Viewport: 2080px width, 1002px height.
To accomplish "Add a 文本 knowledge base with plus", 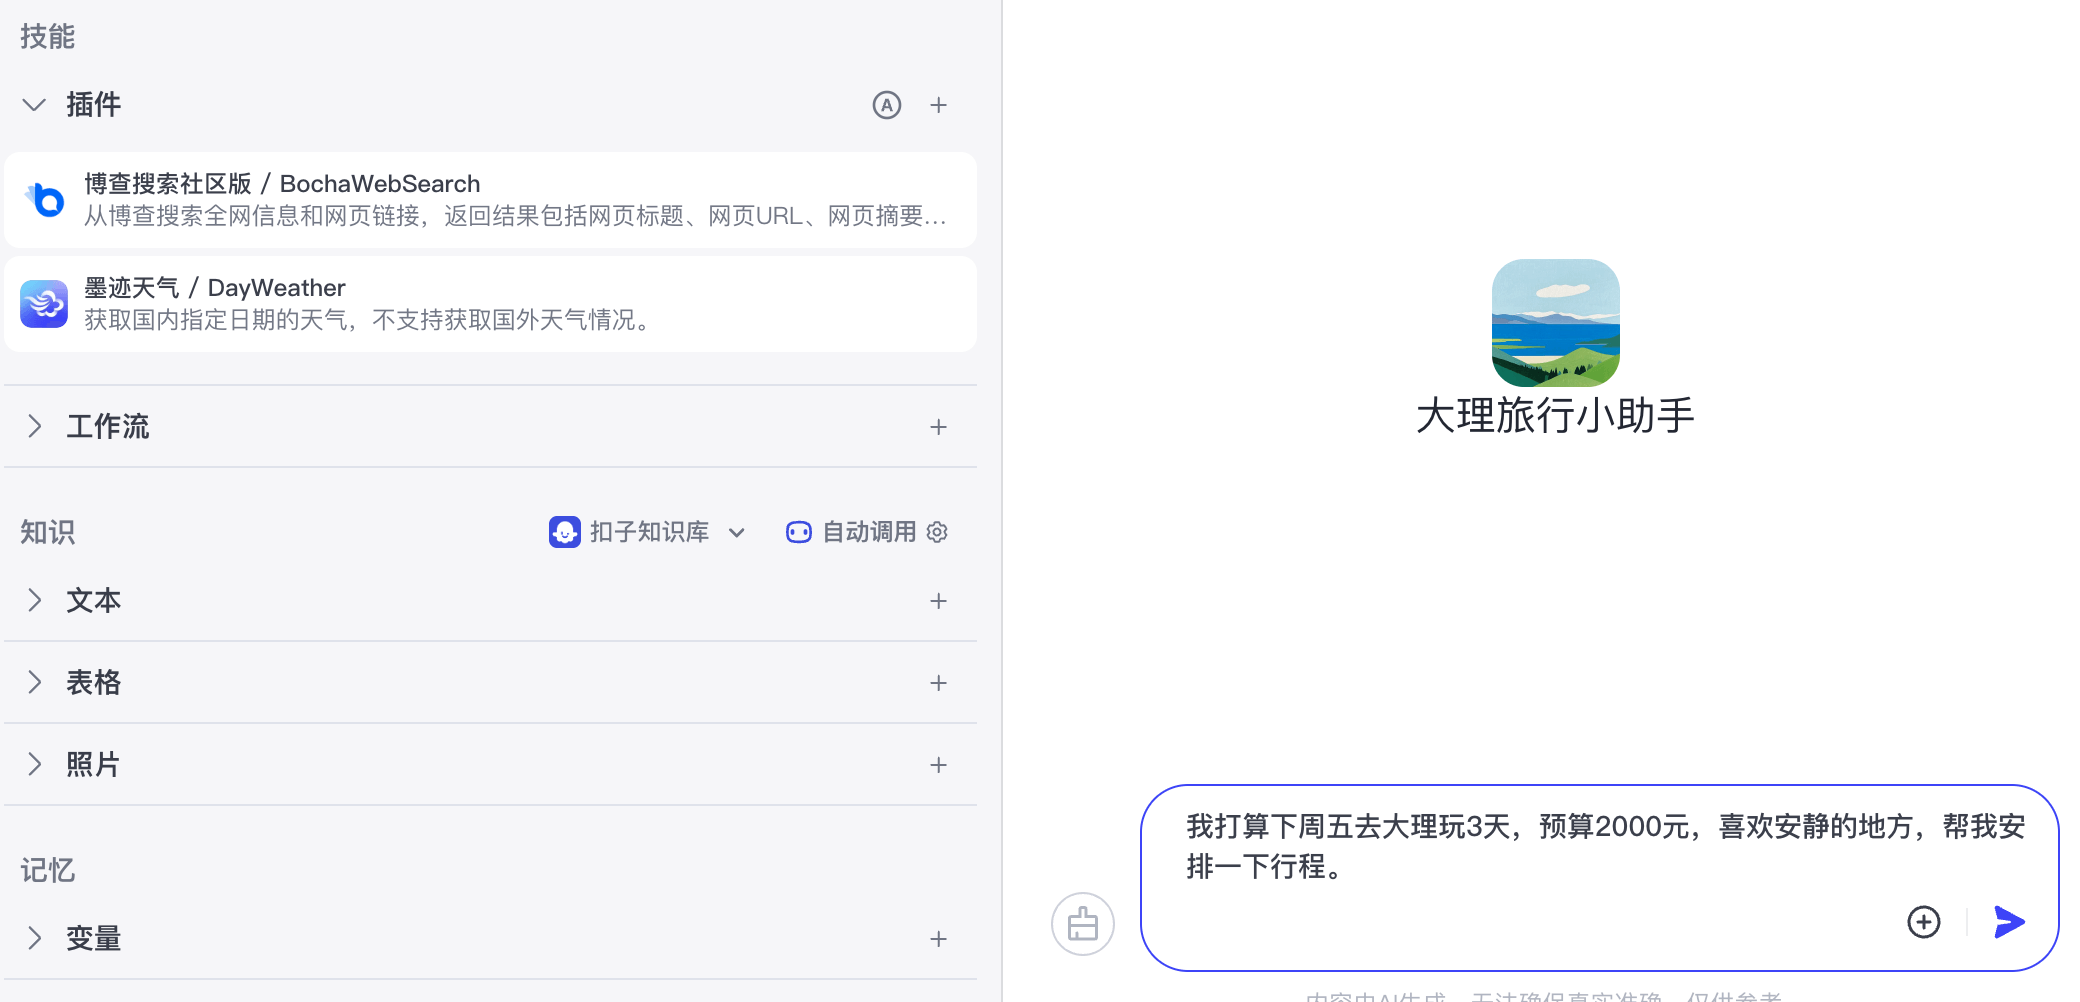I will (938, 601).
